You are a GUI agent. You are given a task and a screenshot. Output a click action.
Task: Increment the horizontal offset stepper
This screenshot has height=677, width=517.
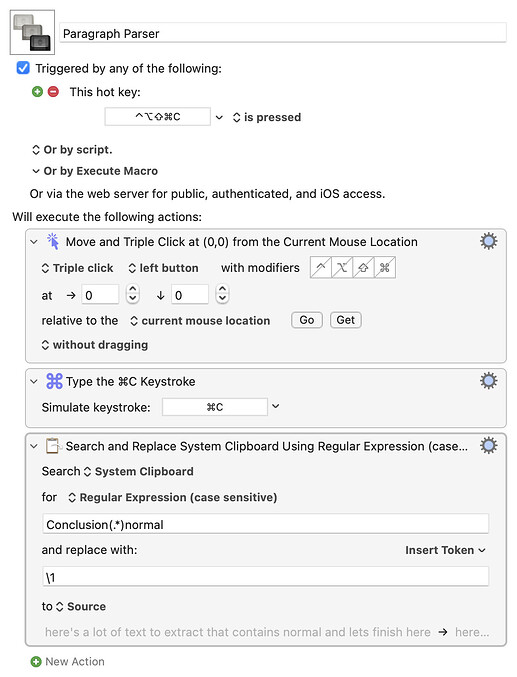[133, 290]
